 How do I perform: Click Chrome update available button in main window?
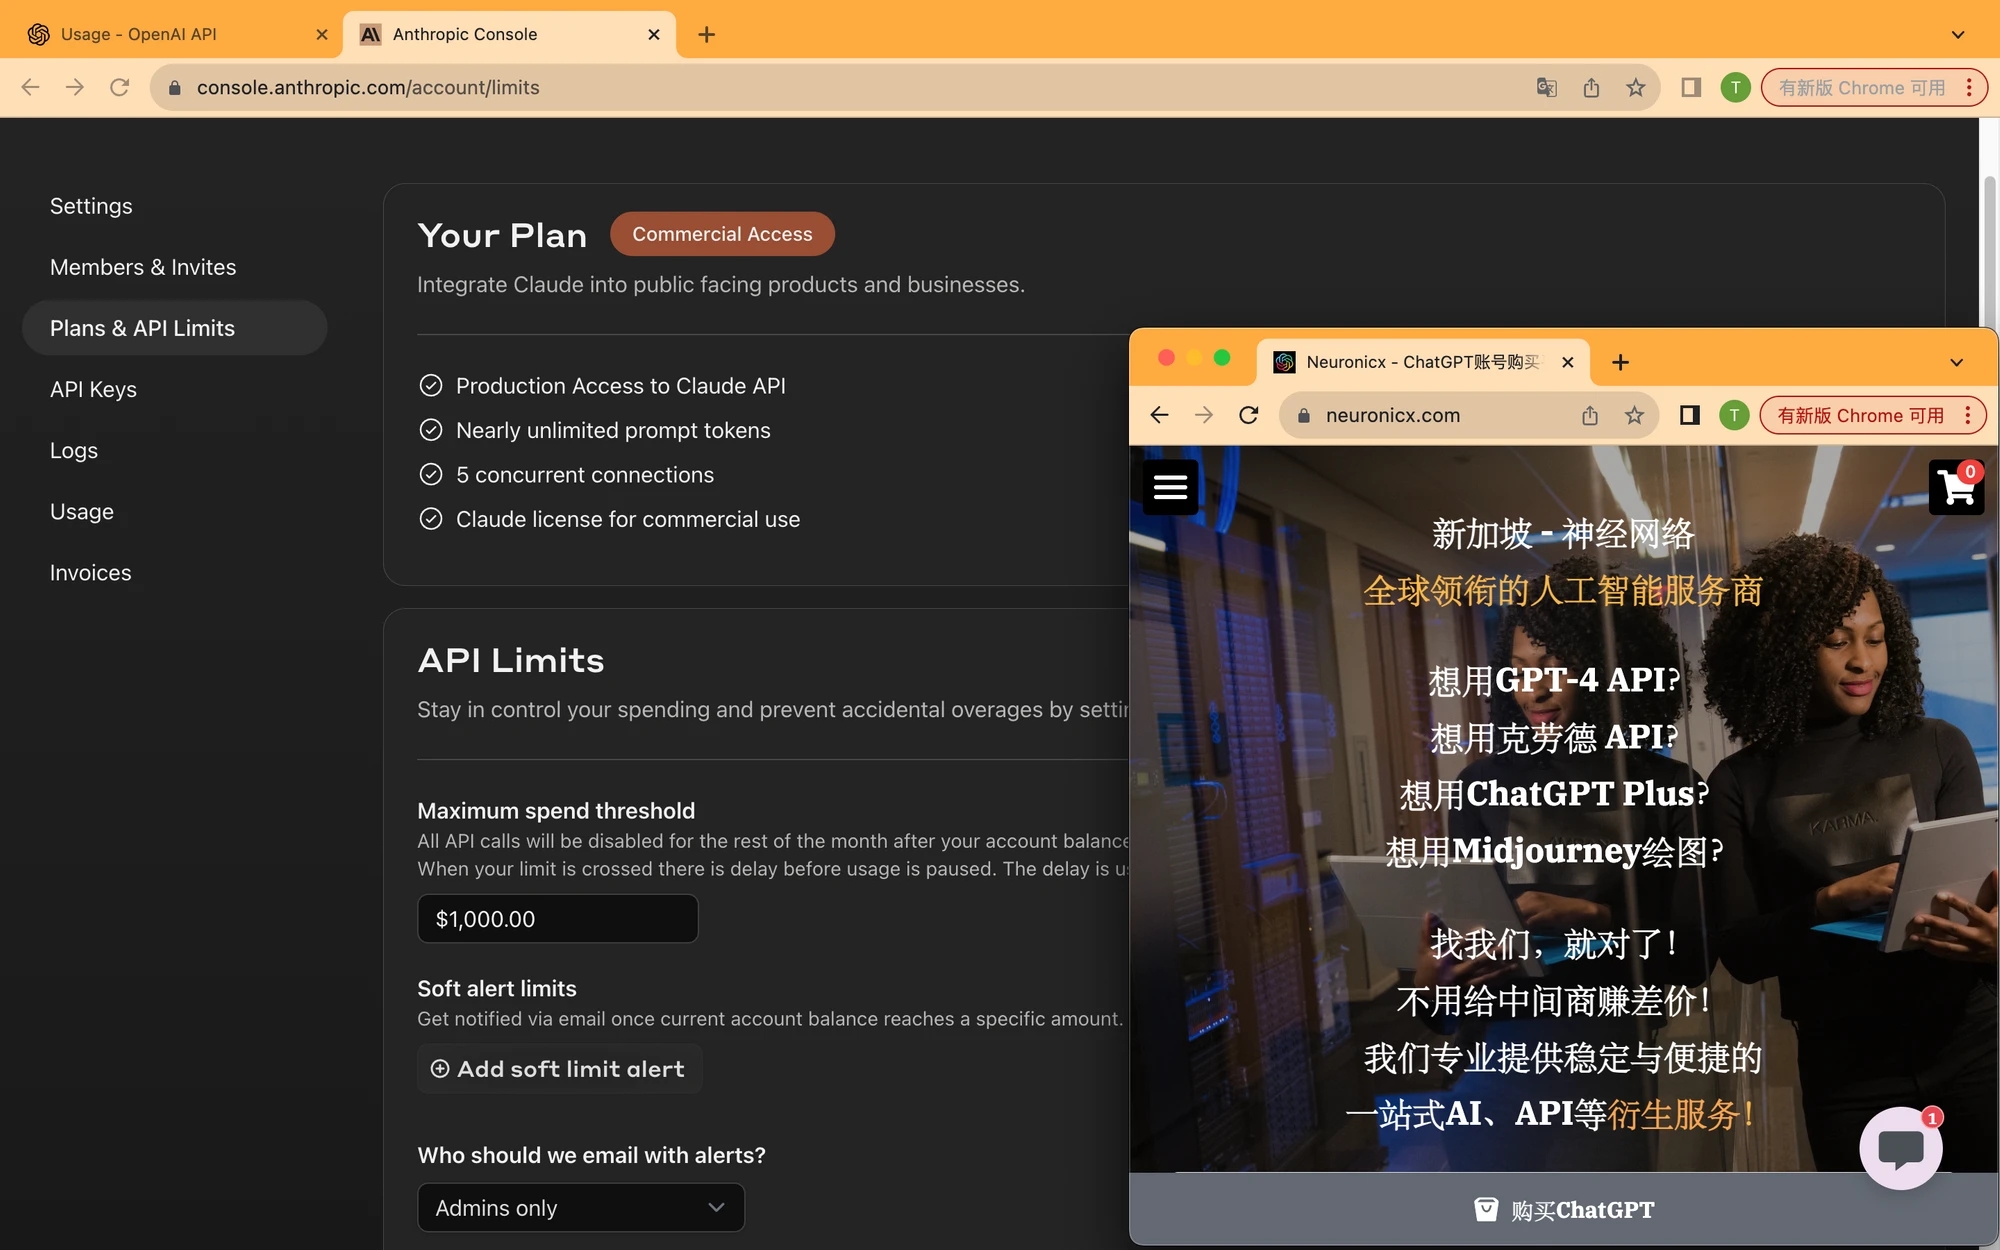(1861, 88)
